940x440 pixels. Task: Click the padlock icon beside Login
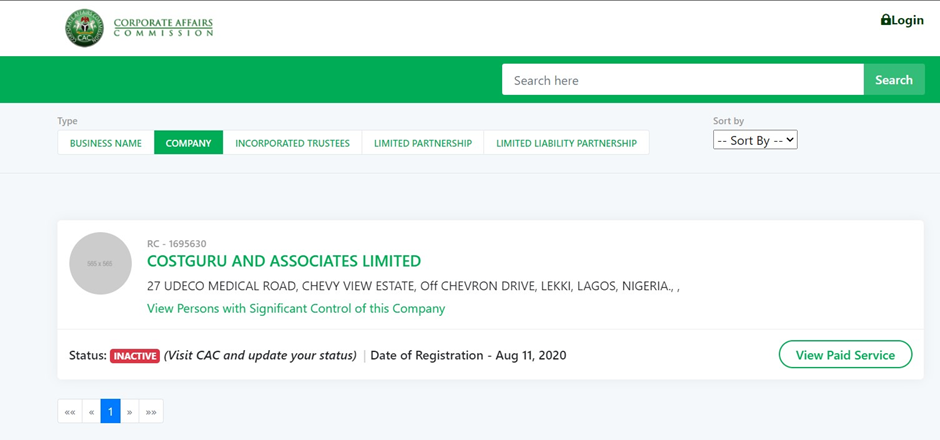click(885, 20)
